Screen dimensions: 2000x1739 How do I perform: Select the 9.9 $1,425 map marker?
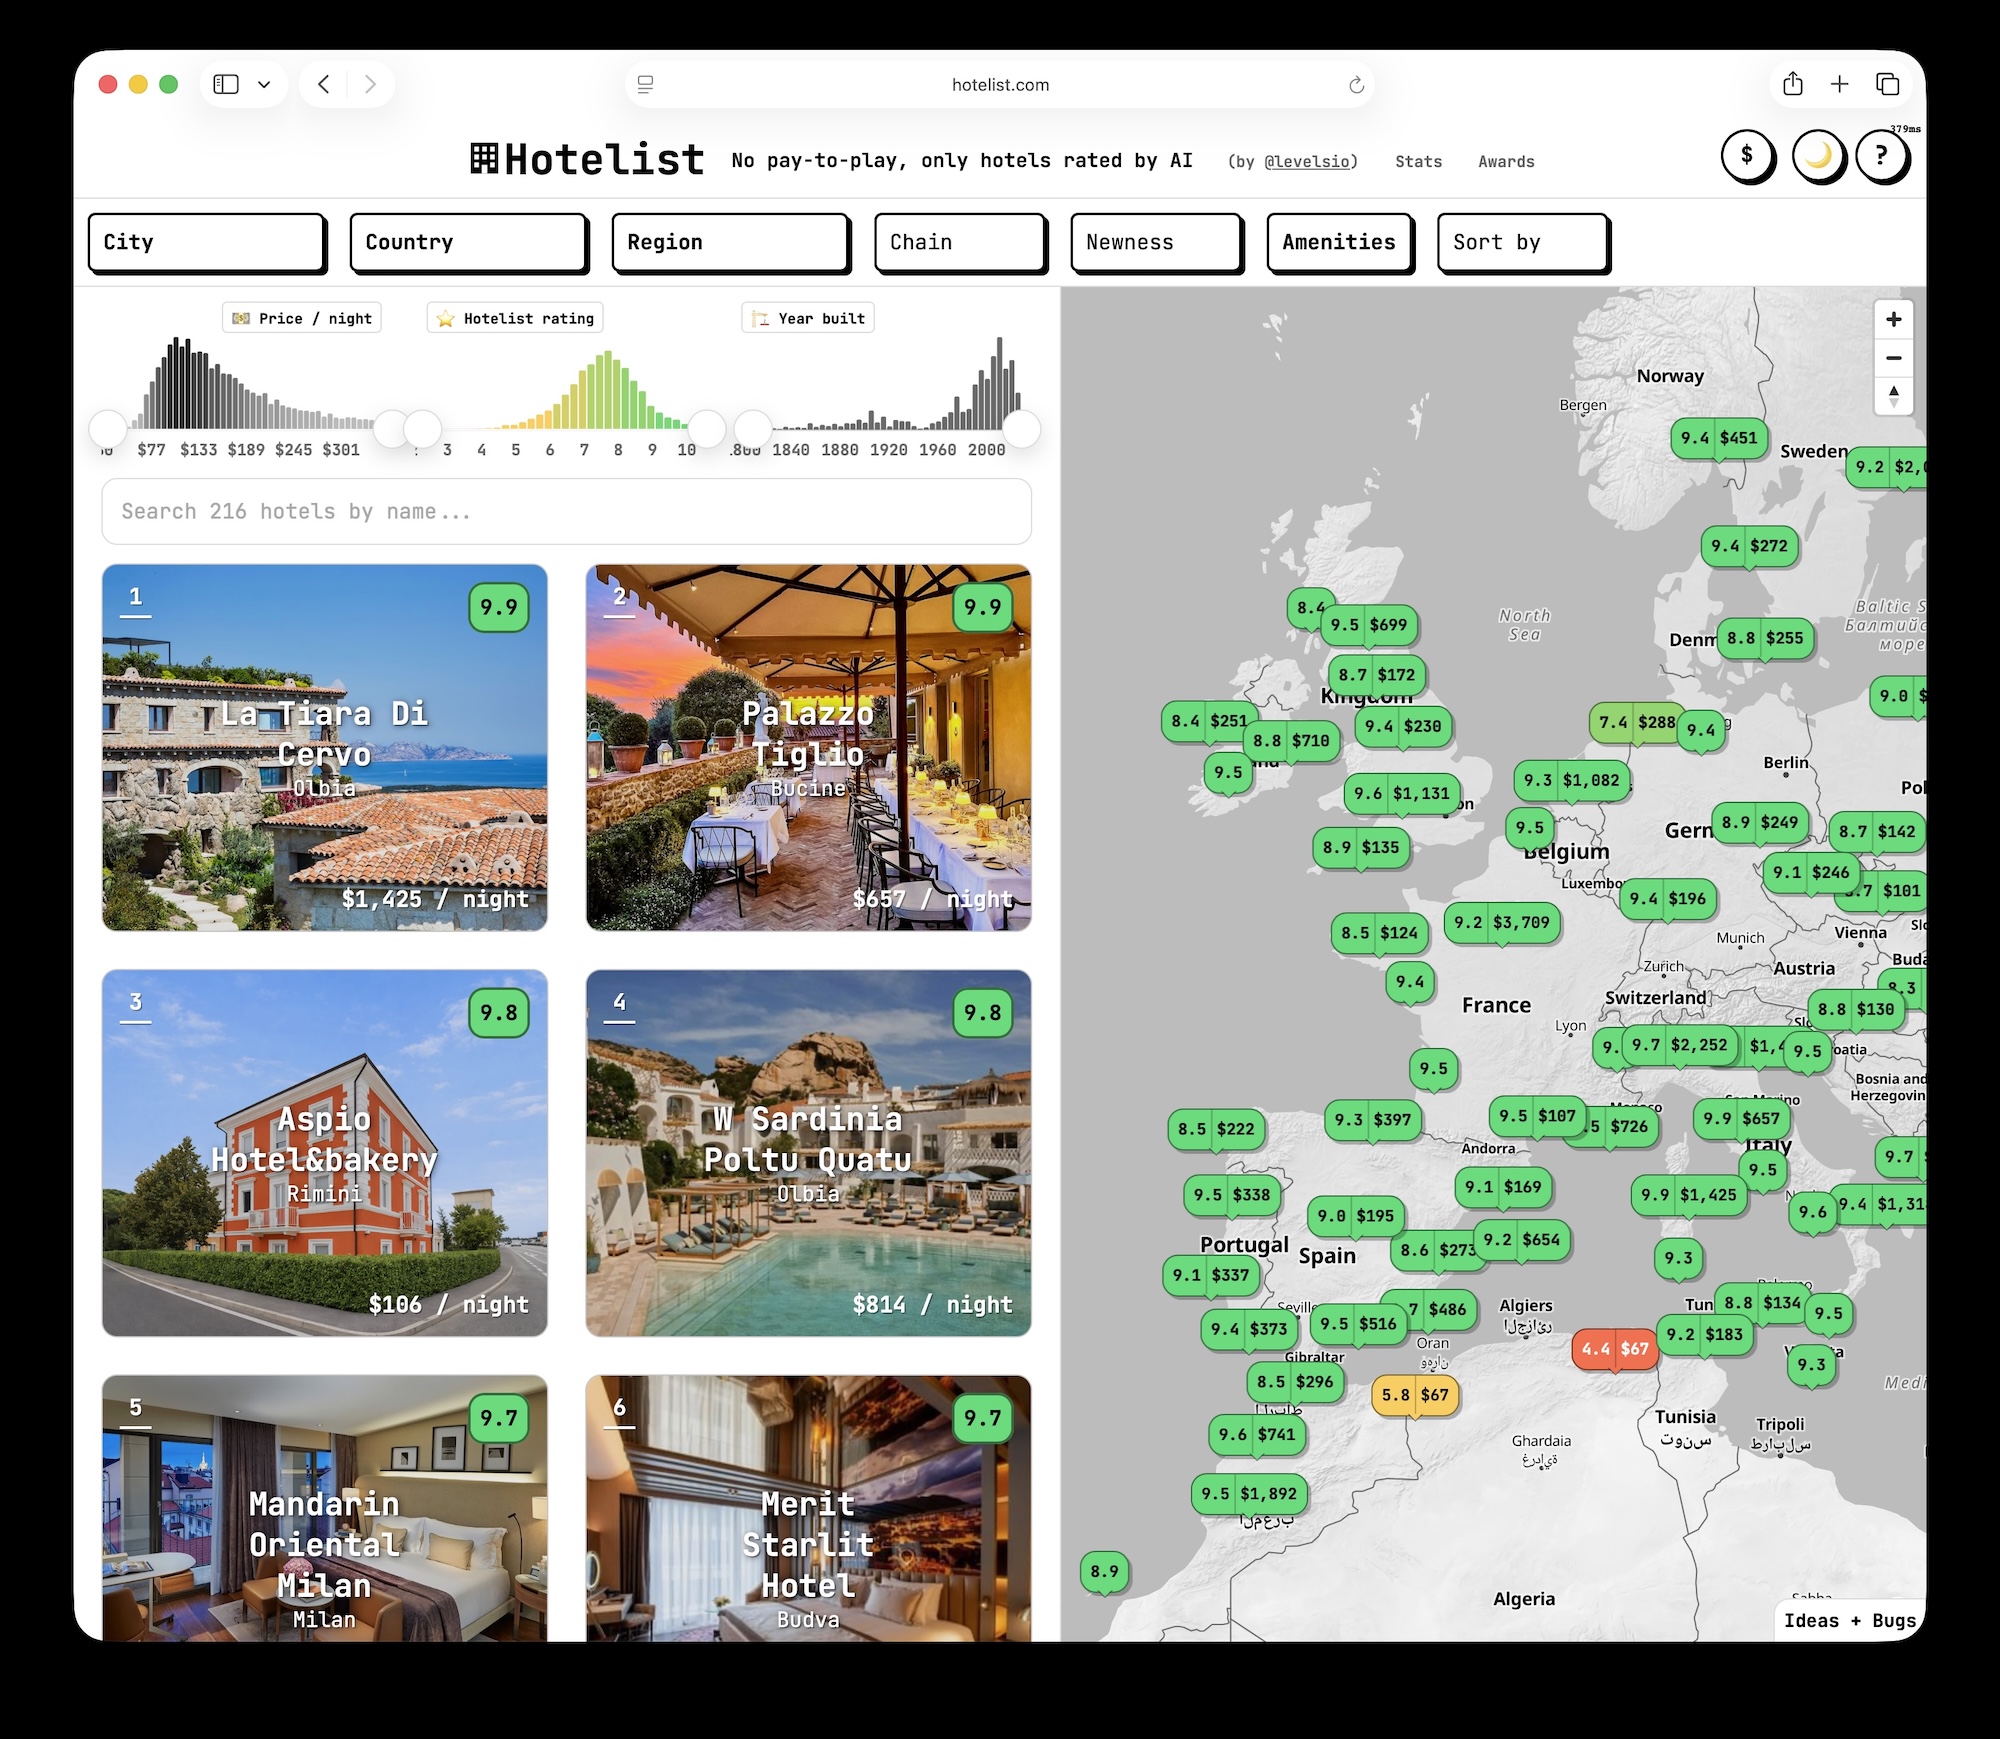point(1689,1195)
